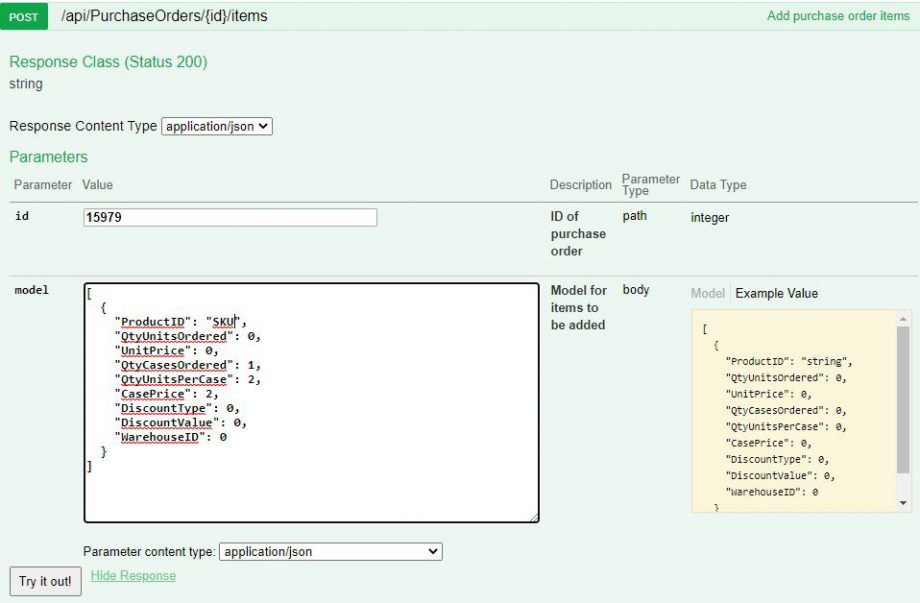920x603 pixels.
Task: Switch to the Model tab
Action: tap(707, 293)
